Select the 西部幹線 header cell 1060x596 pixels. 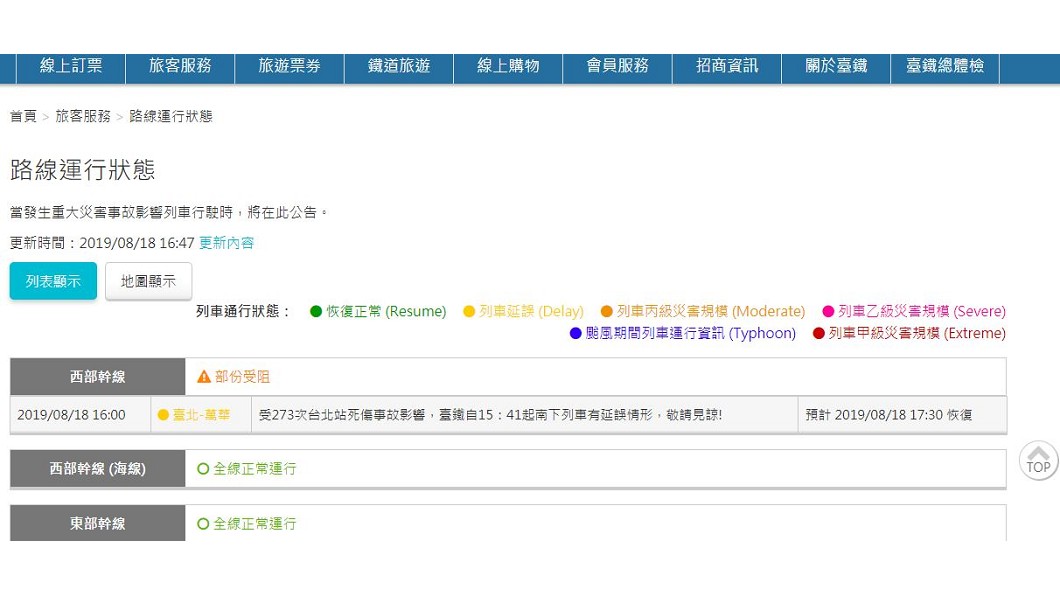click(97, 376)
